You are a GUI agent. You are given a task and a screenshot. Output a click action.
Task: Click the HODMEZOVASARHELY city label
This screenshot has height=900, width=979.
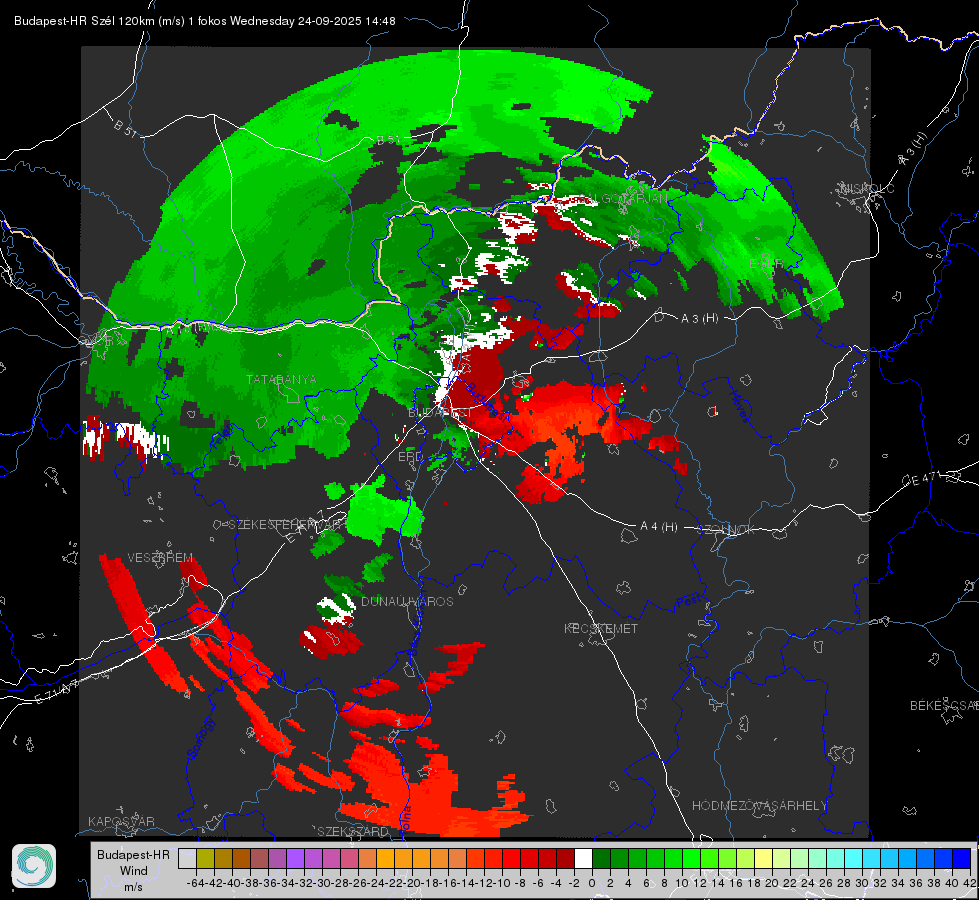759,806
